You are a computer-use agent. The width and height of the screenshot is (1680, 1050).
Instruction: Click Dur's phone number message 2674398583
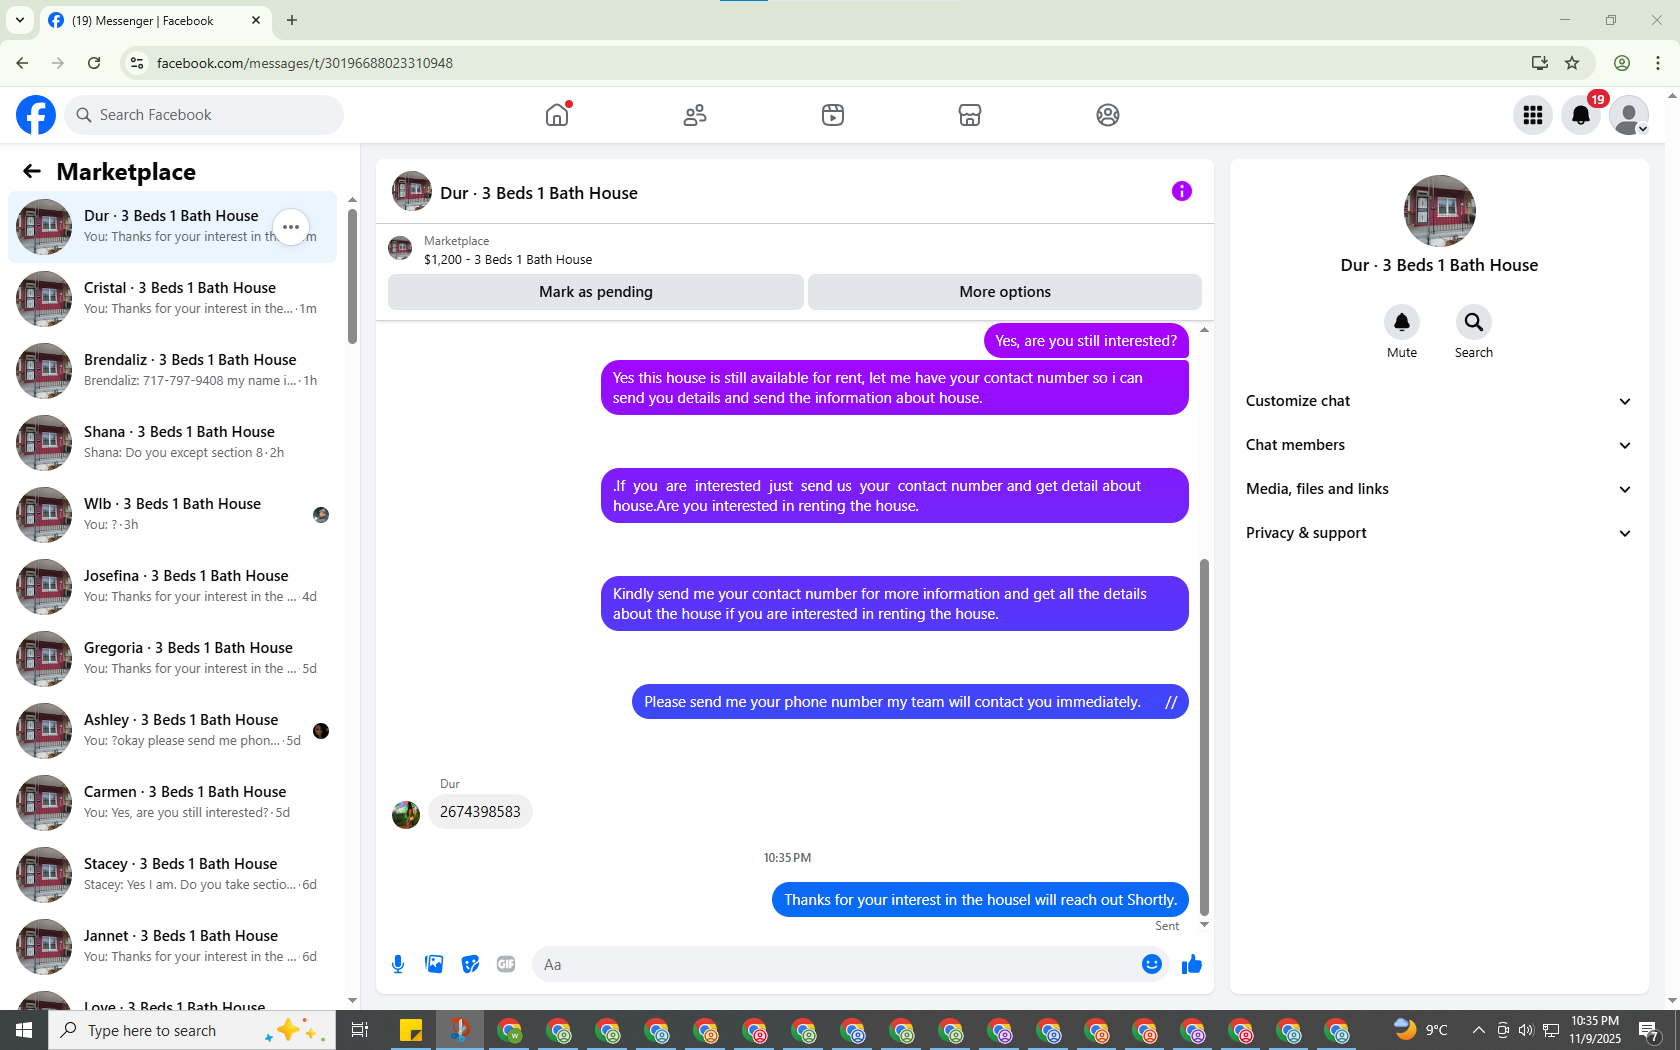coord(480,812)
